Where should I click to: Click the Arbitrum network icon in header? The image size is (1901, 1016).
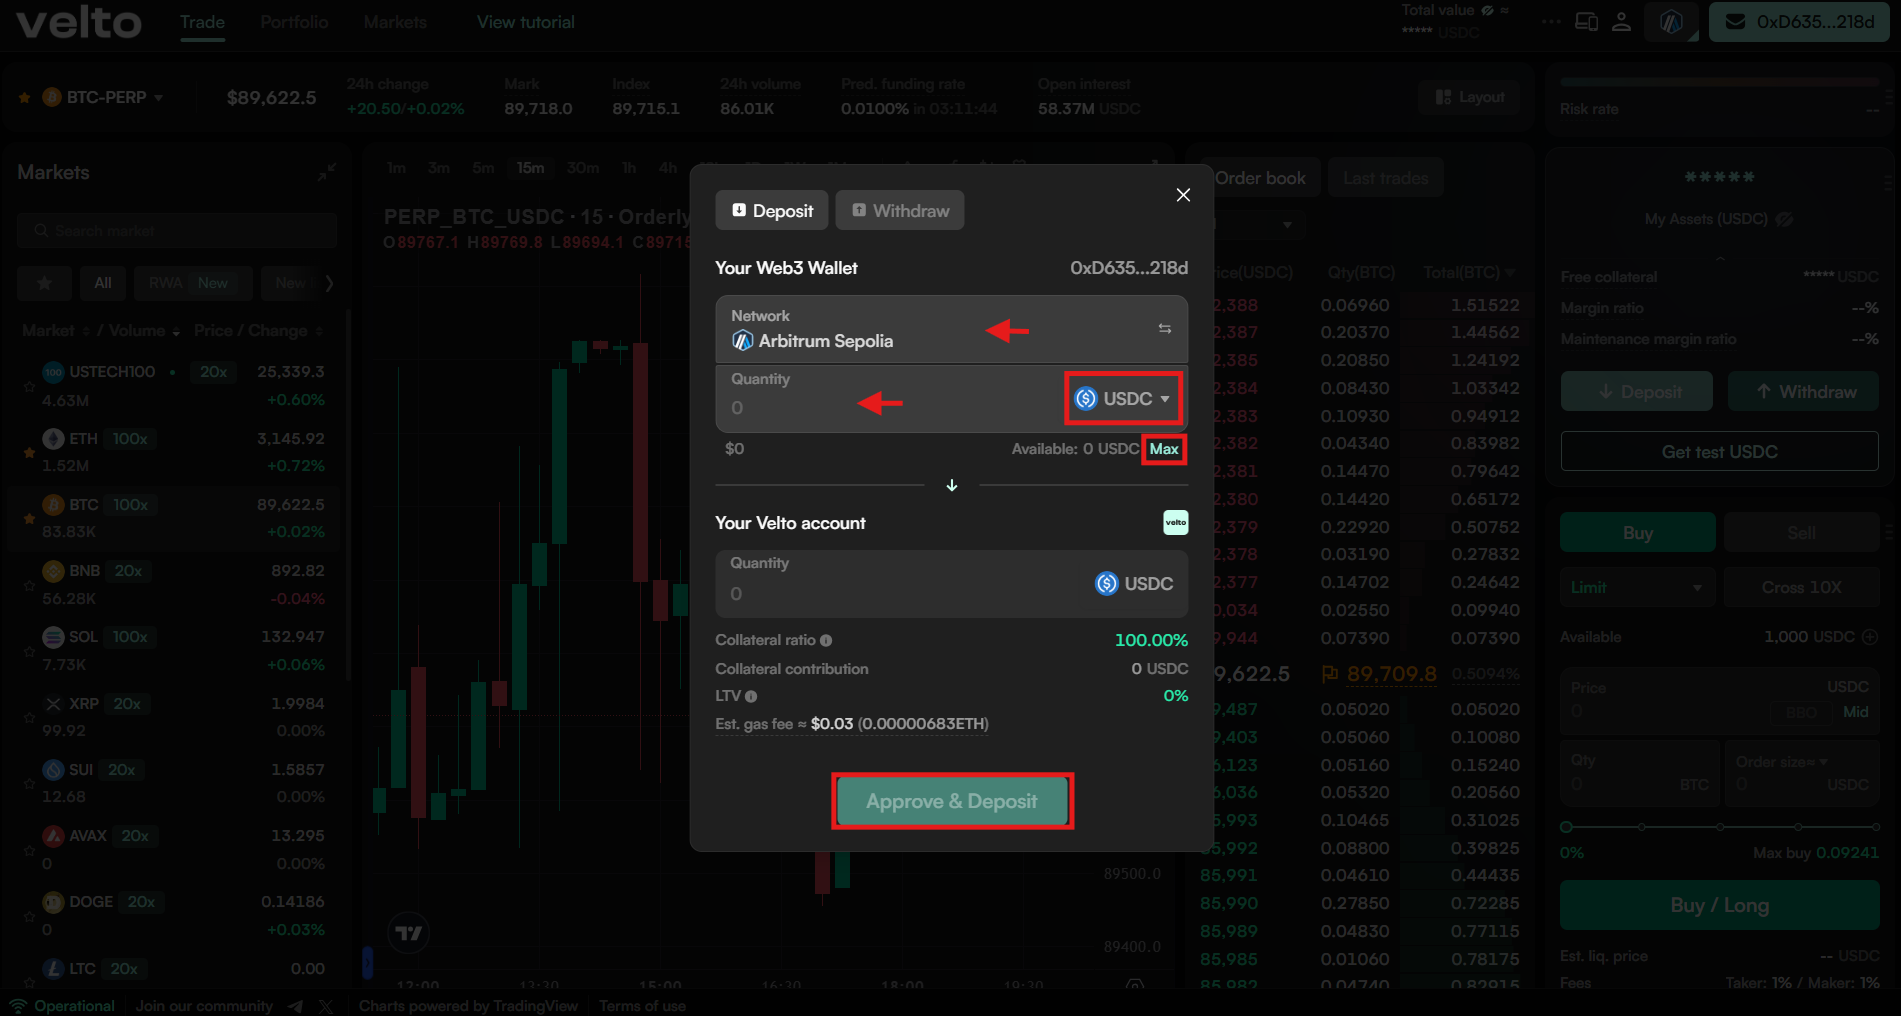tap(1671, 22)
